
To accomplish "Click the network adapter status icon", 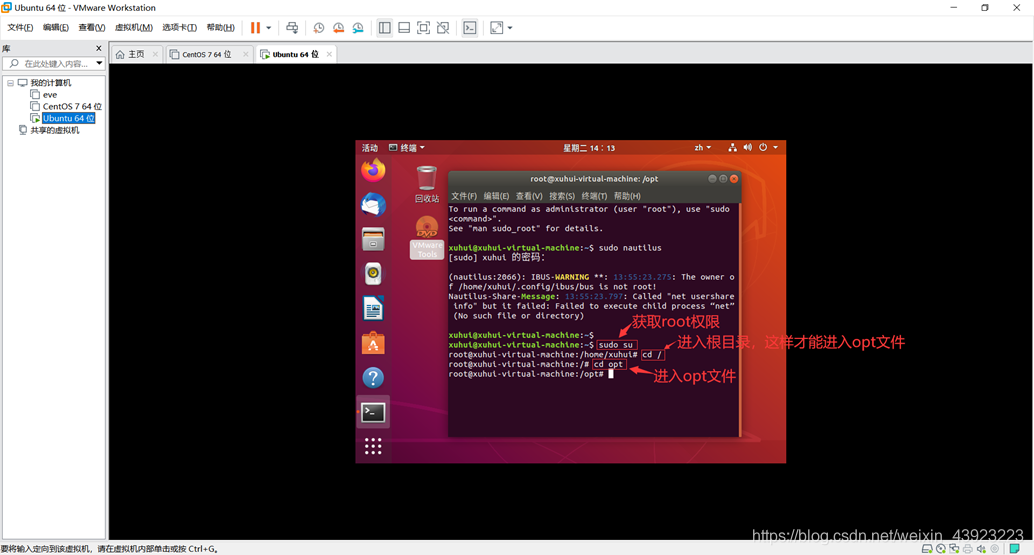I will (954, 548).
